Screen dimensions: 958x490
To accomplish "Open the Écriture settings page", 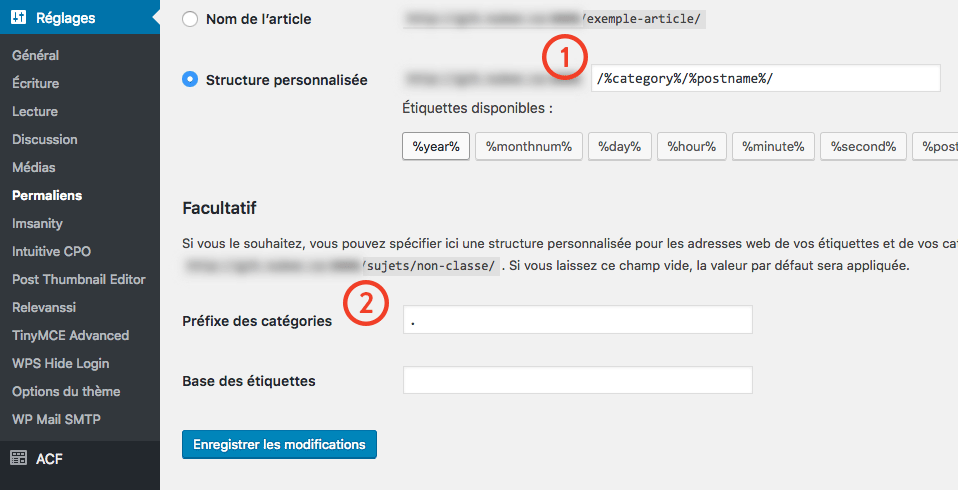I will pos(36,83).
